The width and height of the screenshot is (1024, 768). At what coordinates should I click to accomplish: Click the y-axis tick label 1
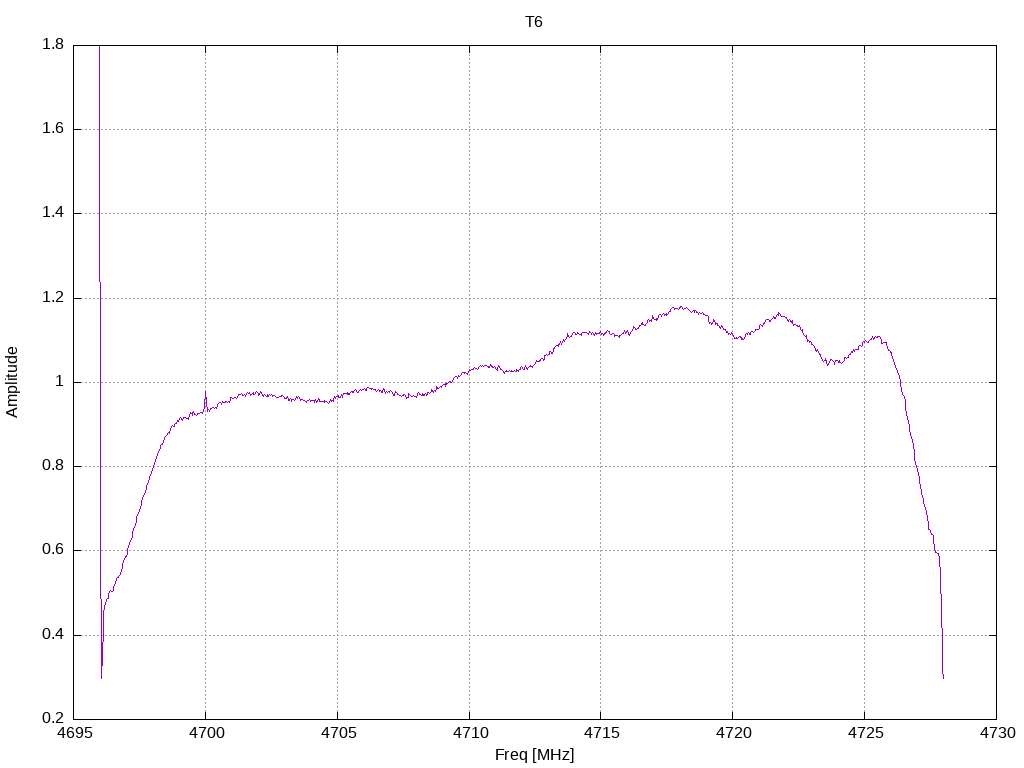pyautogui.click(x=59, y=381)
